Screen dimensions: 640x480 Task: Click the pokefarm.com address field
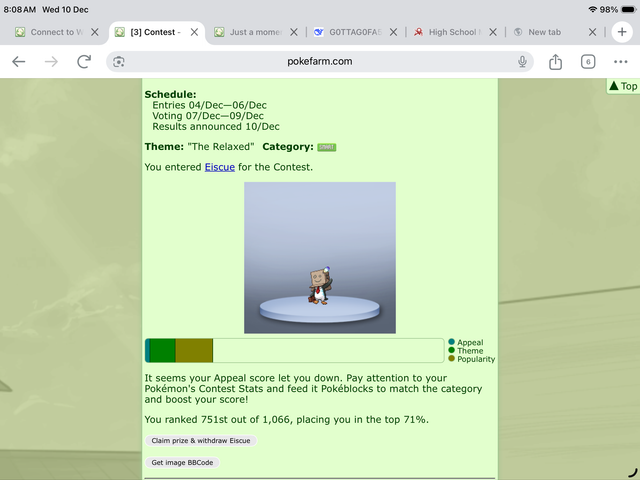320,62
